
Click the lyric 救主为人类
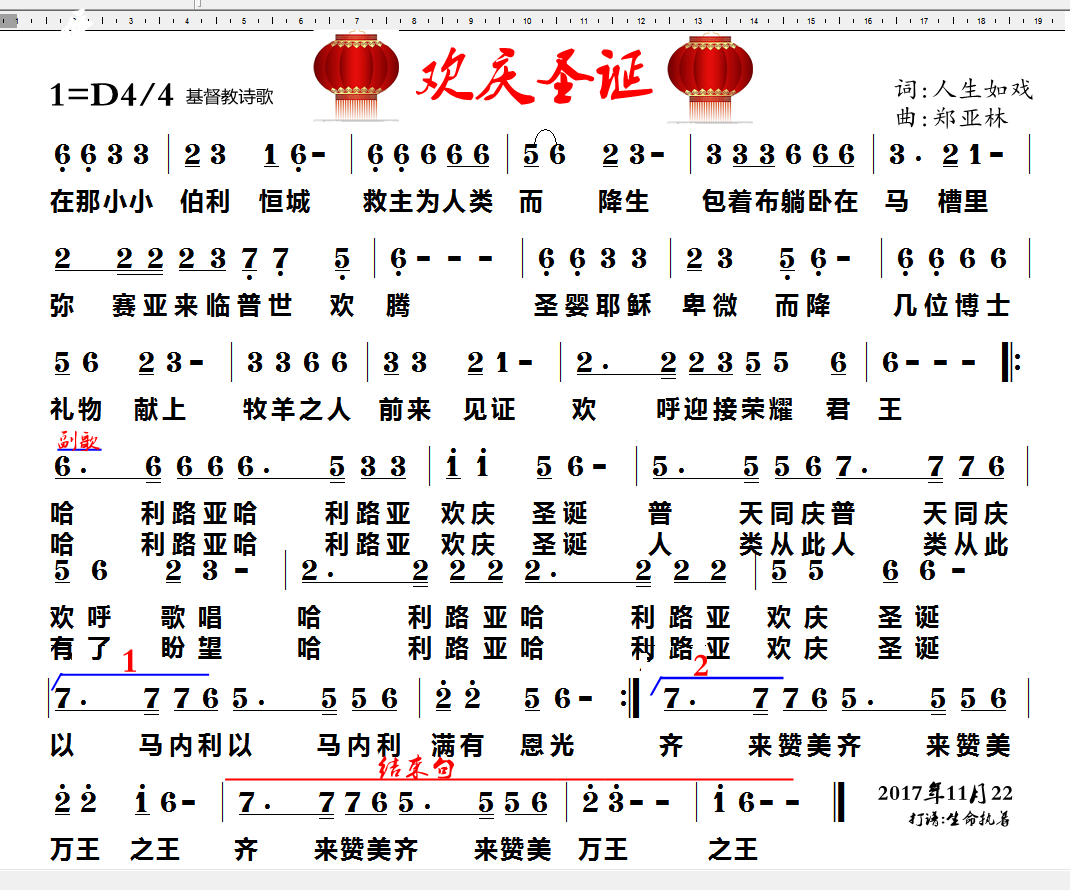click(428, 201)
